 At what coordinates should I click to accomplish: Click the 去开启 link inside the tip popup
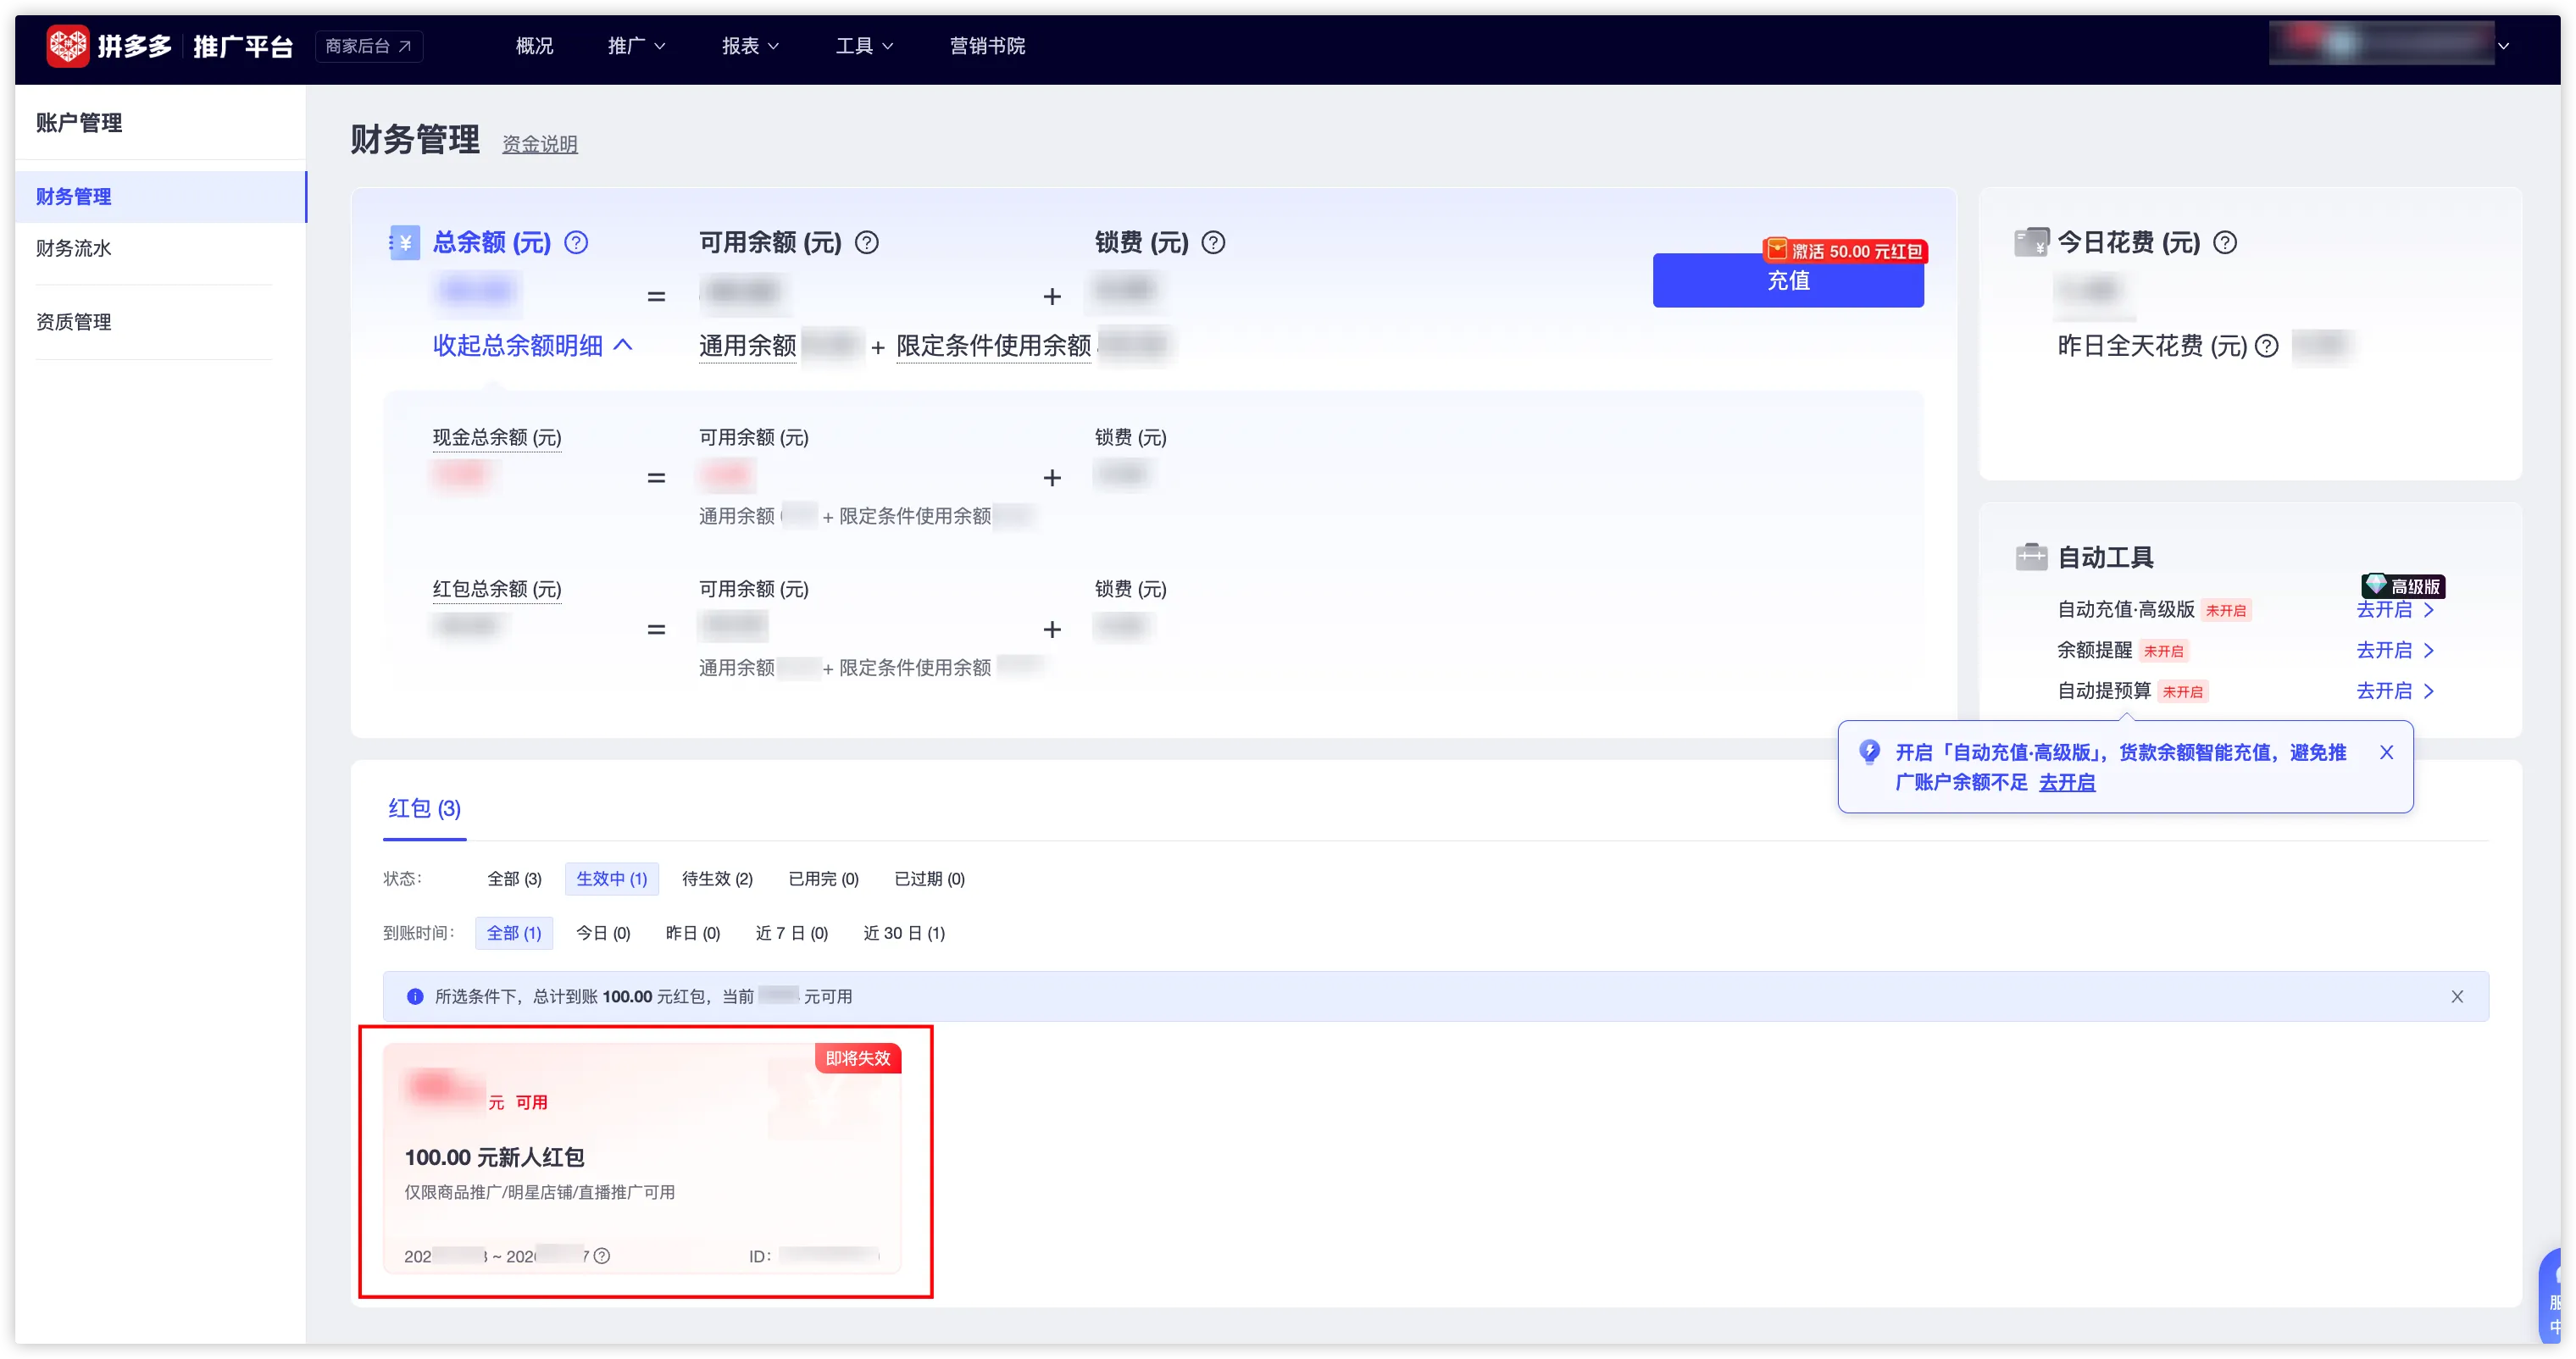coord(2067,782)
